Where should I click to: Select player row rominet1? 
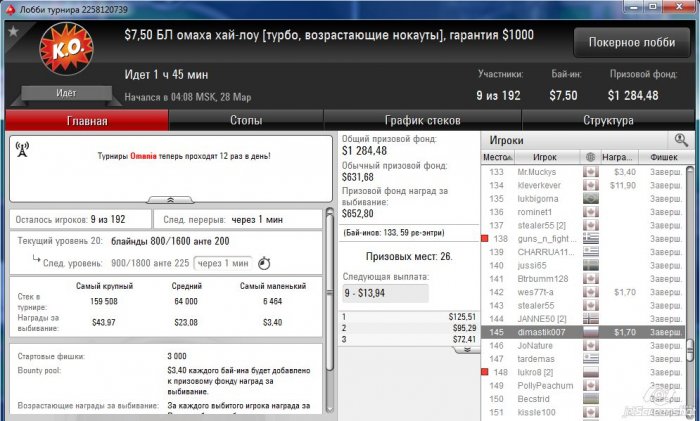(582, 212)
